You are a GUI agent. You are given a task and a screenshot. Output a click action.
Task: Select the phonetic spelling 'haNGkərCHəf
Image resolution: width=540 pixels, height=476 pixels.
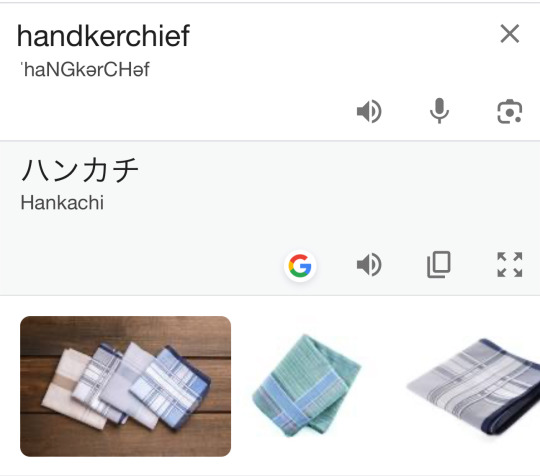click(x=85, y=70)
